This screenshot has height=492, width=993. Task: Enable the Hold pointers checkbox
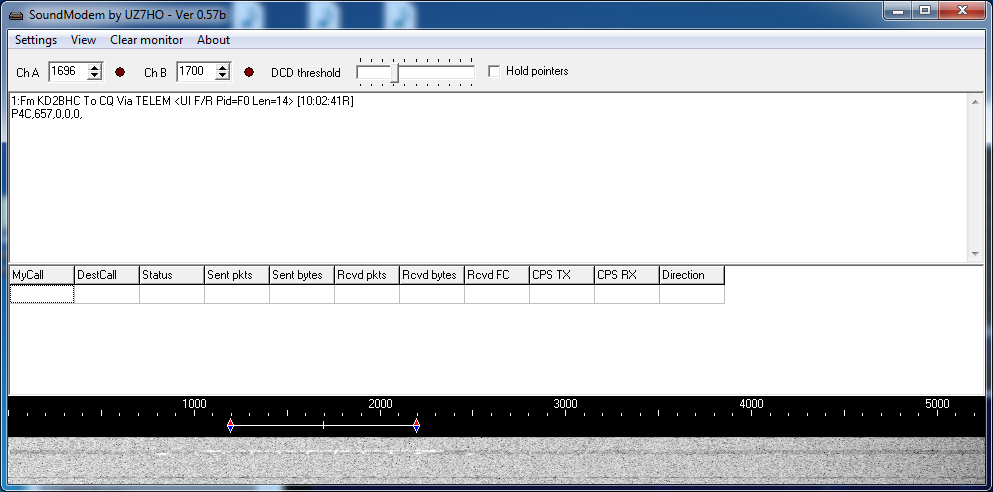[x=494, y=71]
